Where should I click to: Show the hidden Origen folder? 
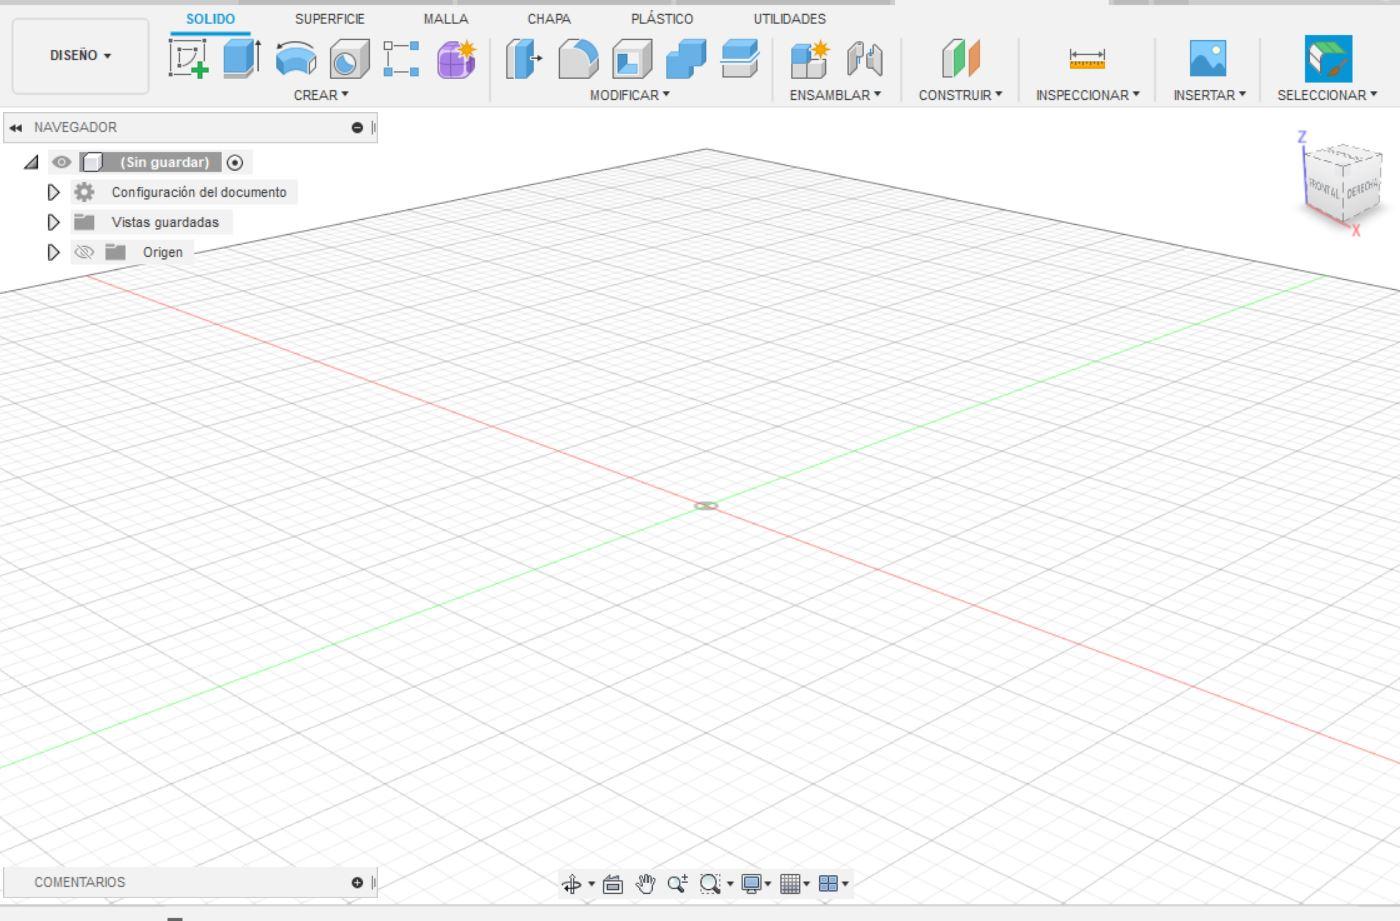84,252
